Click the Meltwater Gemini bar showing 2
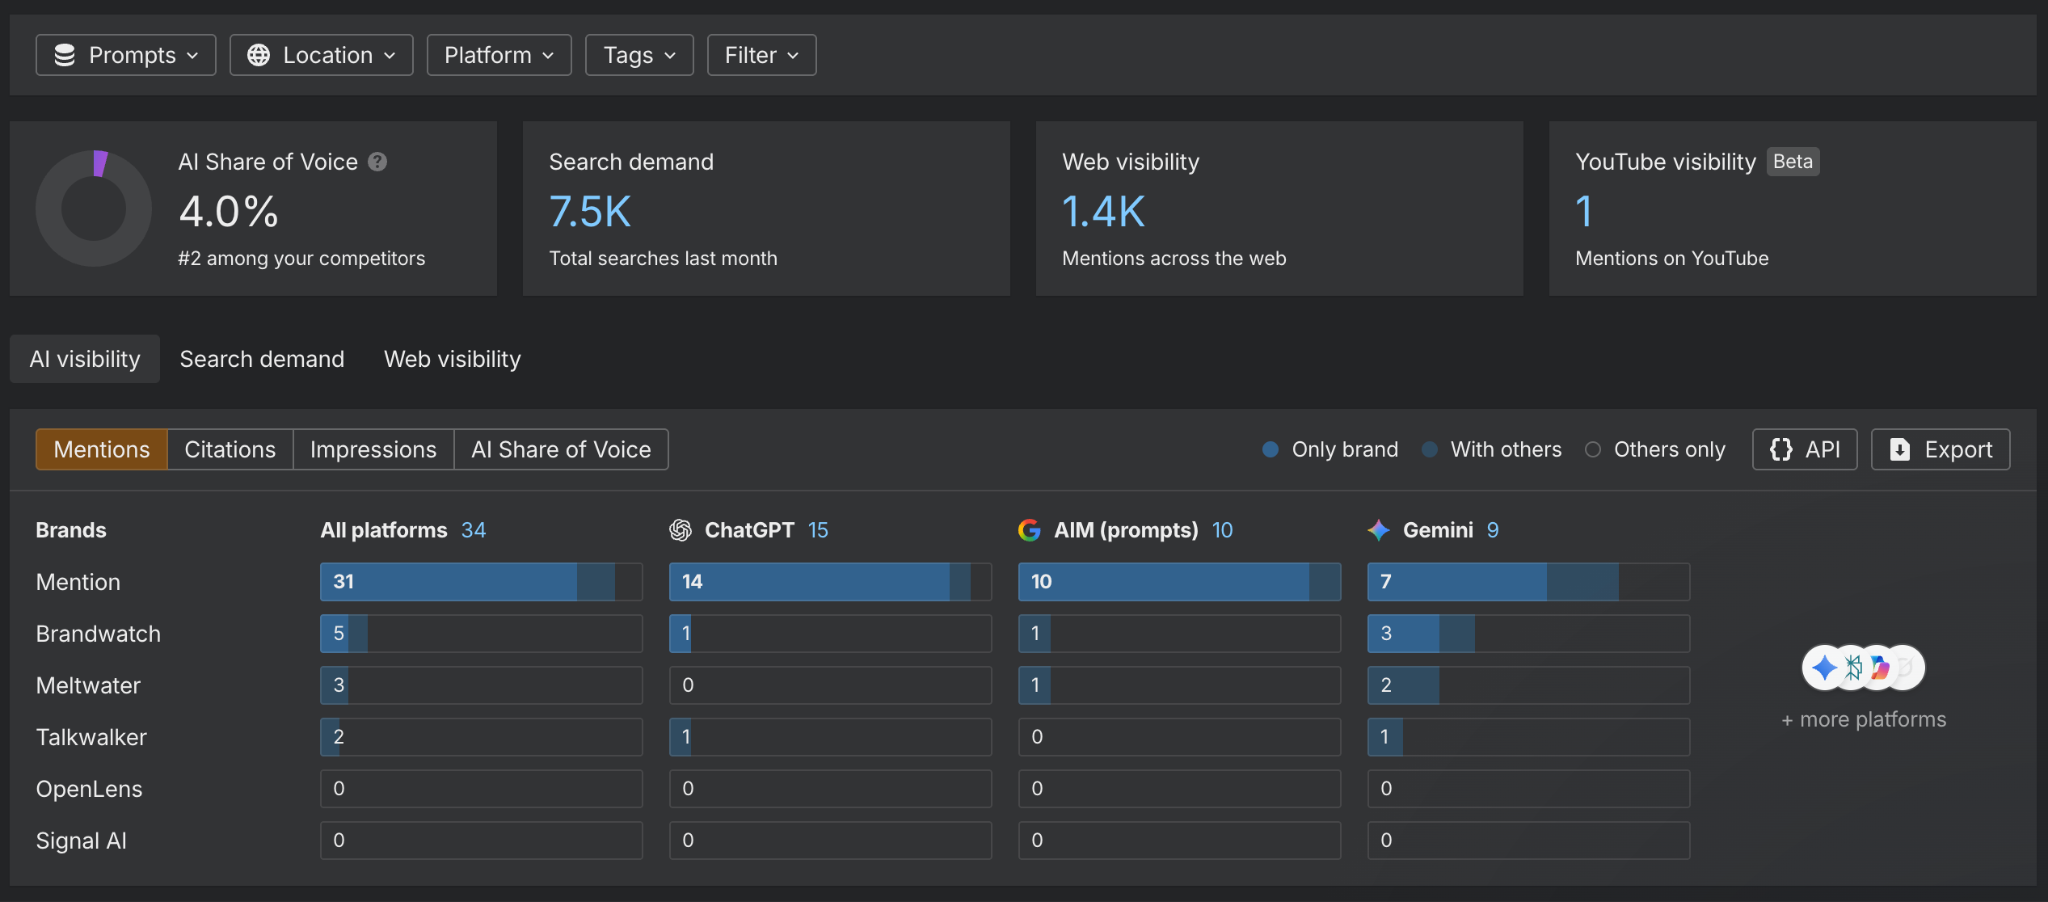 point(1529,685)
